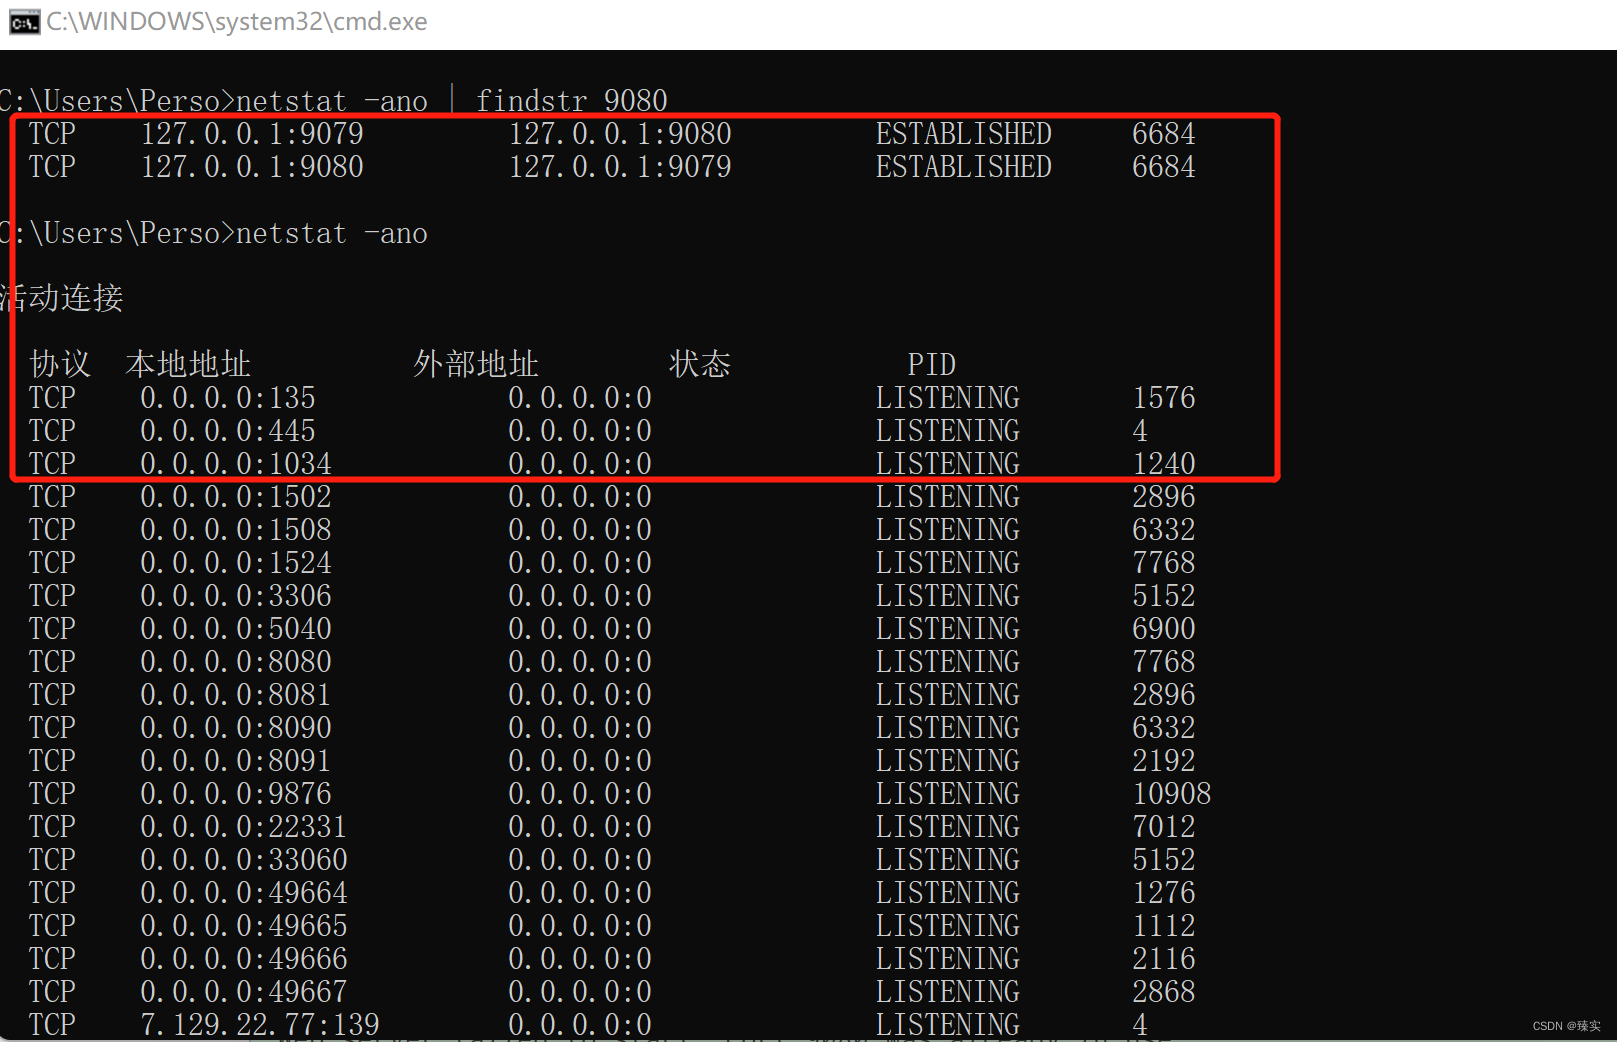Select local address 127.0.0.1:9079

pyautogui.click(x=252, y=134)
